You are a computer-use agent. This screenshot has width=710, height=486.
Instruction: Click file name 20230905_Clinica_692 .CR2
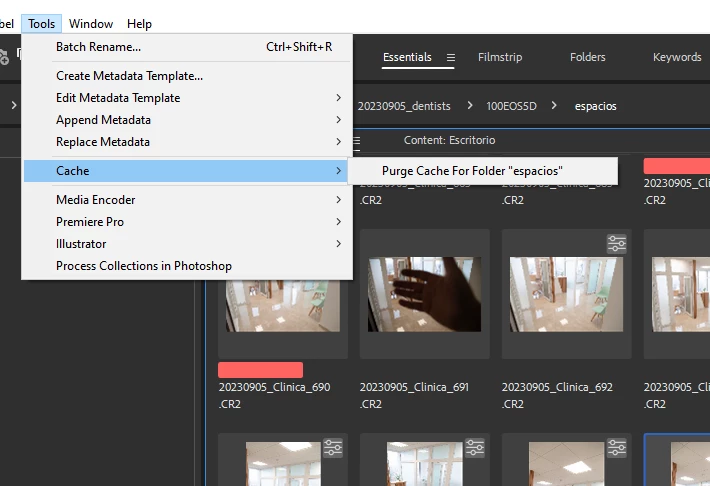[557, 395]
